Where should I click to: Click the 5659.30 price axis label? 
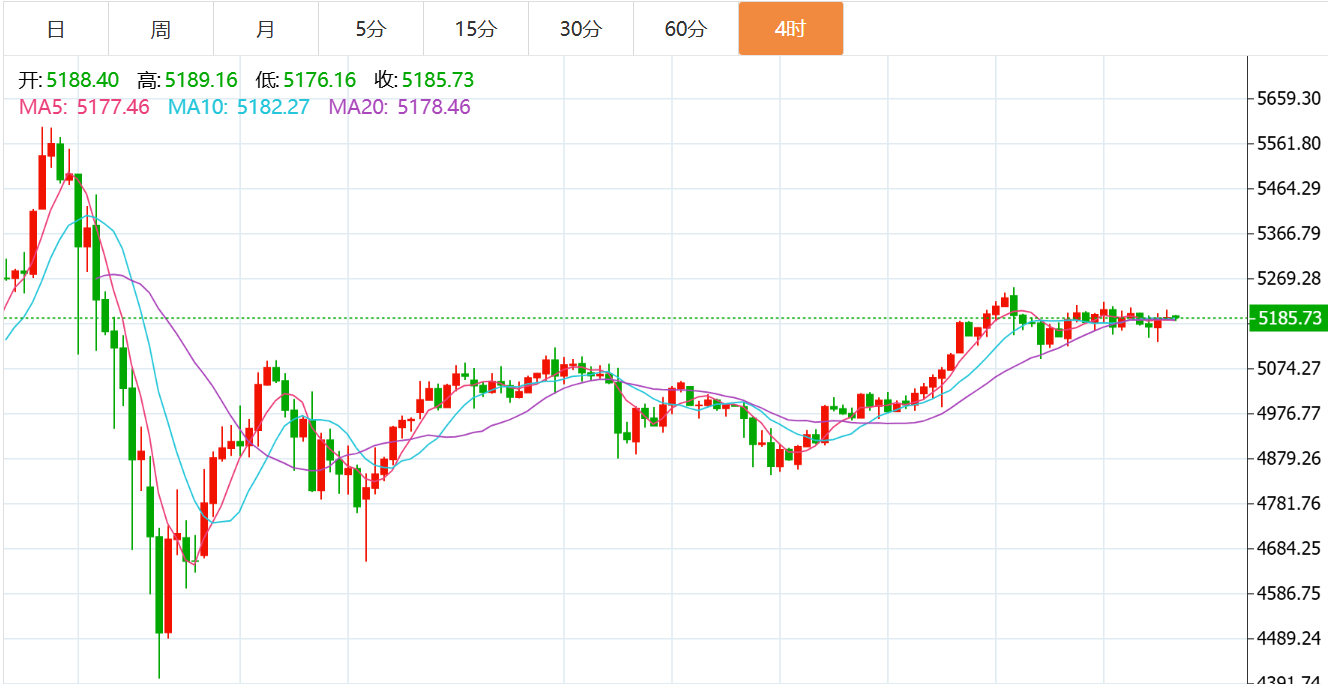coord(1289,98)
